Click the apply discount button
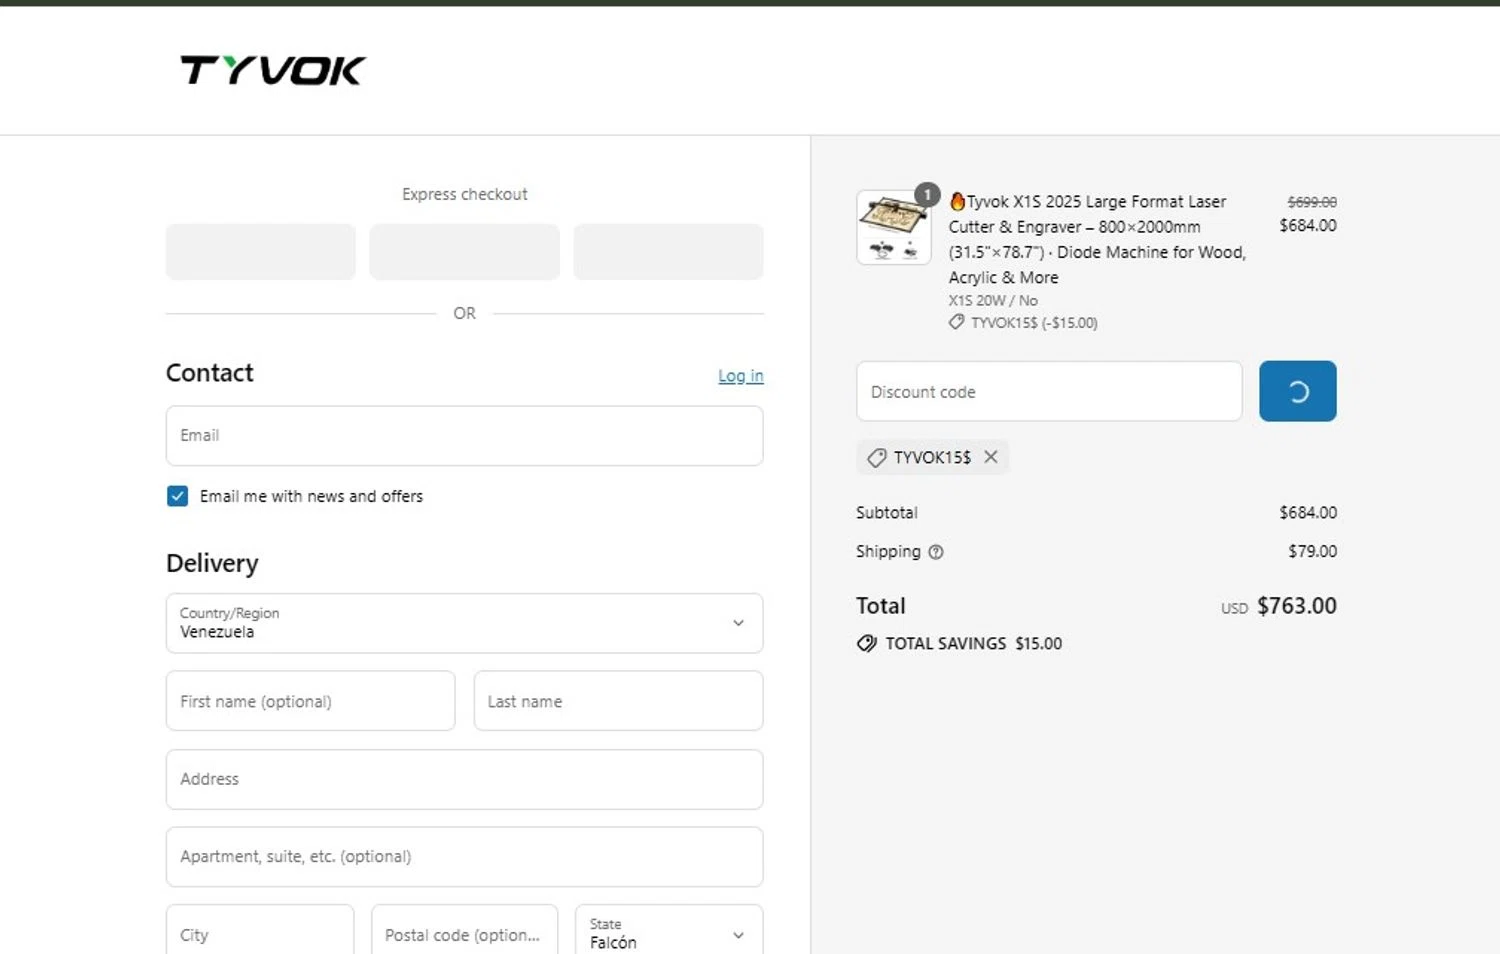This screenshot has width=1500, height=954. tap(1297, 391)
